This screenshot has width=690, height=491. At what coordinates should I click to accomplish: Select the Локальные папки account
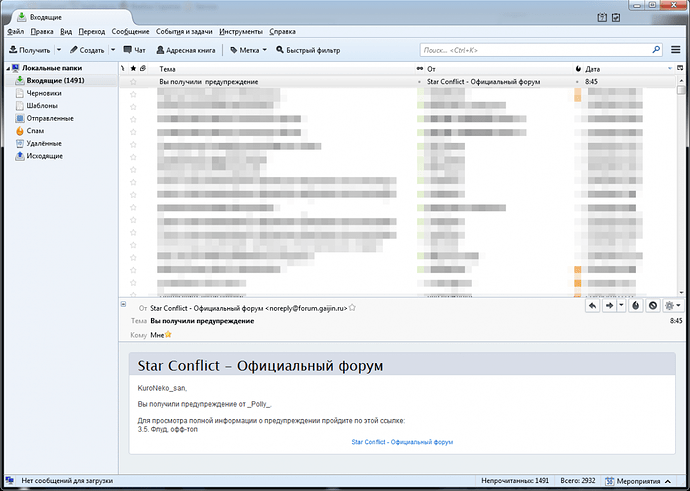pos(52,68)
